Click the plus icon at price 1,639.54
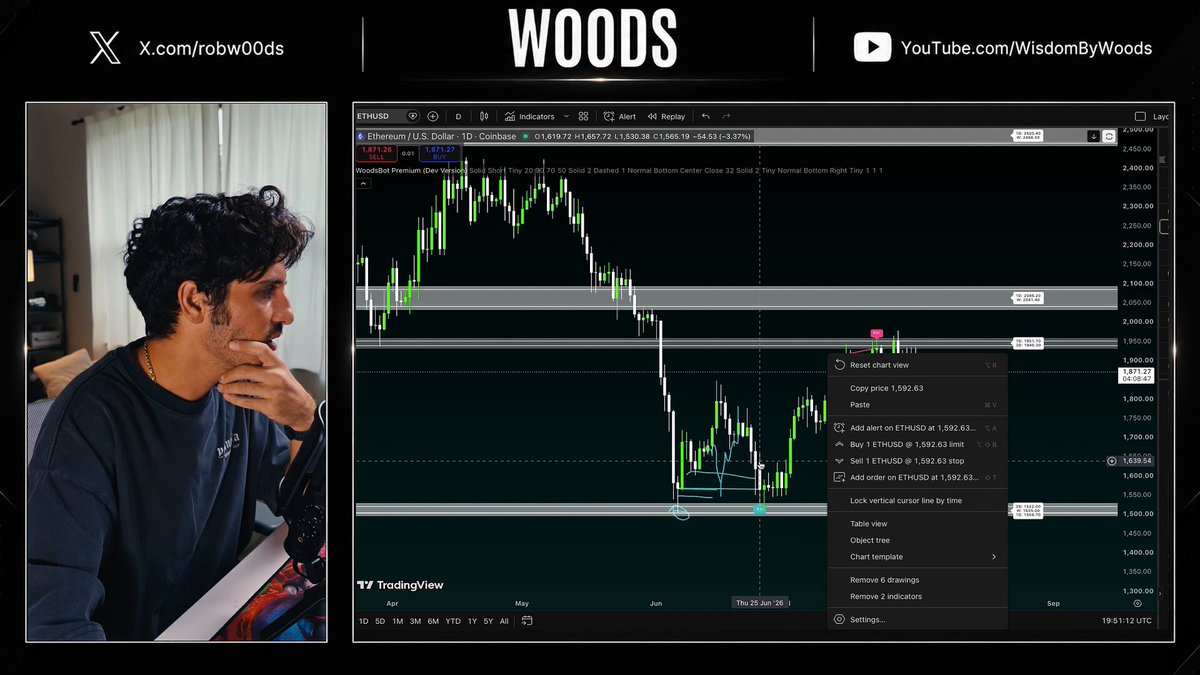Image resolution: width=1200 pixels, height=675 pixels. 1112,461
